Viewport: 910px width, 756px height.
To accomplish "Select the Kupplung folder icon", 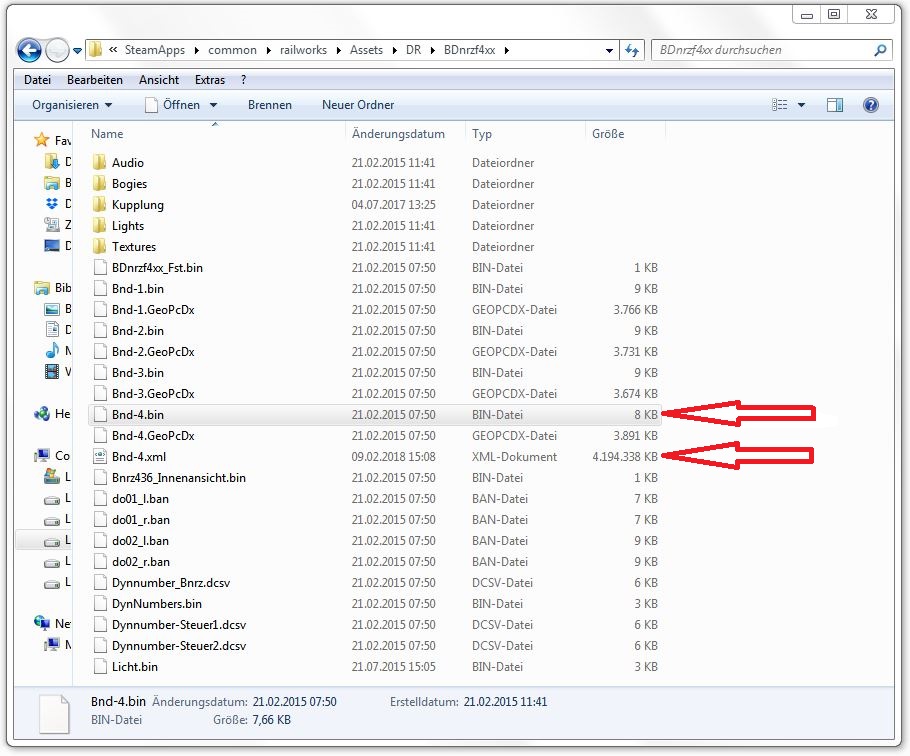I will pyautogui.click(x=100, y=204).
